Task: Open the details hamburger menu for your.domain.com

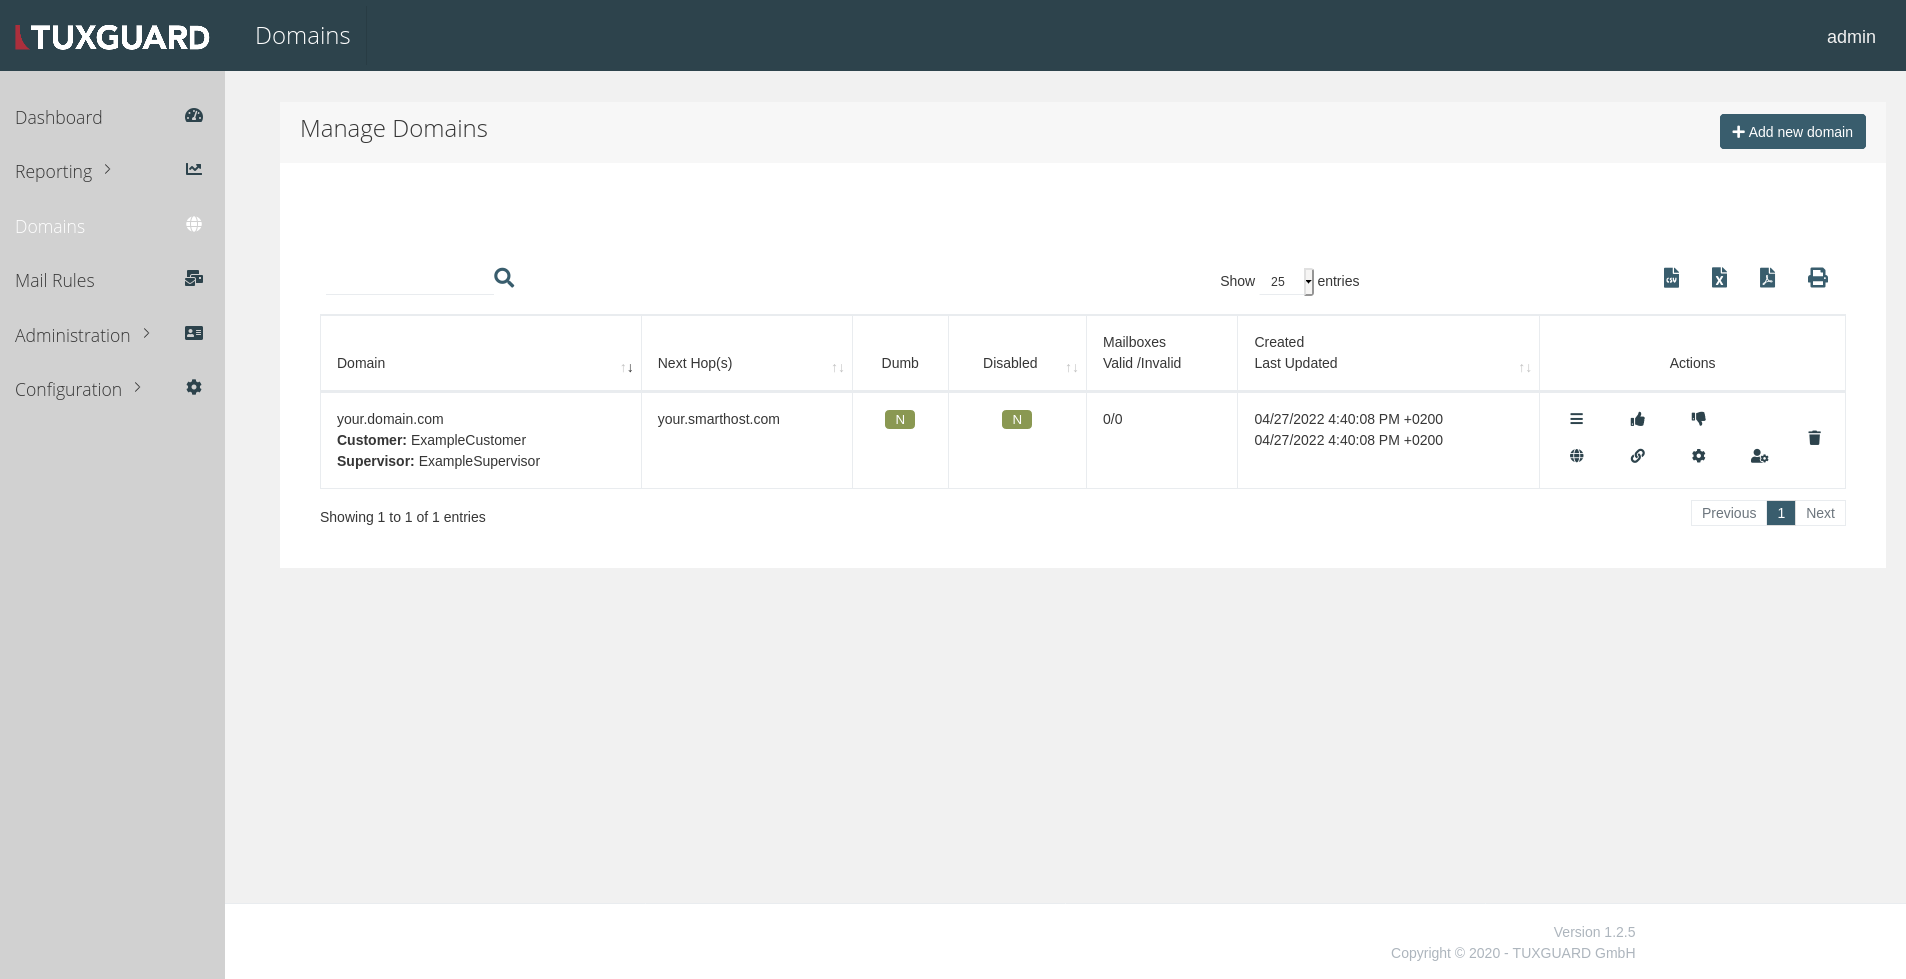Action: pos(1578,419)
